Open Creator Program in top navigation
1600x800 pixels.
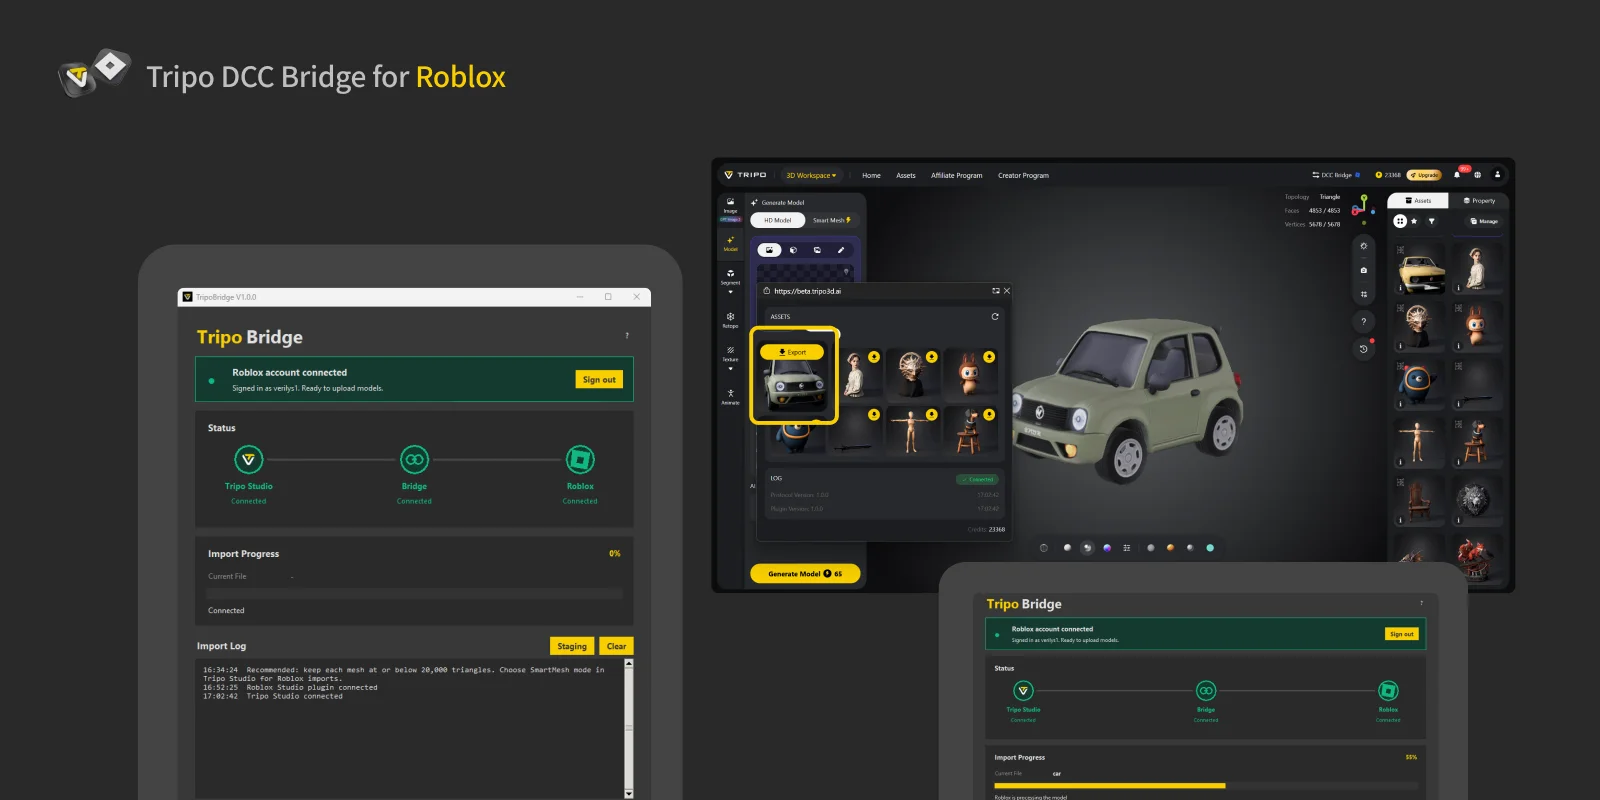[x=1023, y=175]
